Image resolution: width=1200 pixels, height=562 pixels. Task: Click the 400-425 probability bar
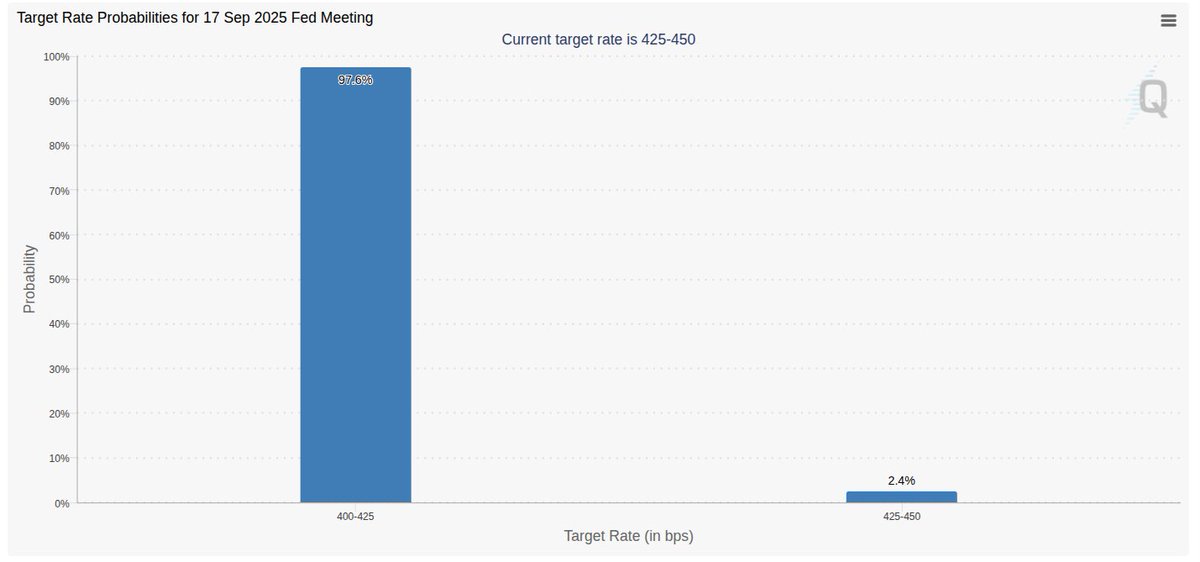[356, 285]
